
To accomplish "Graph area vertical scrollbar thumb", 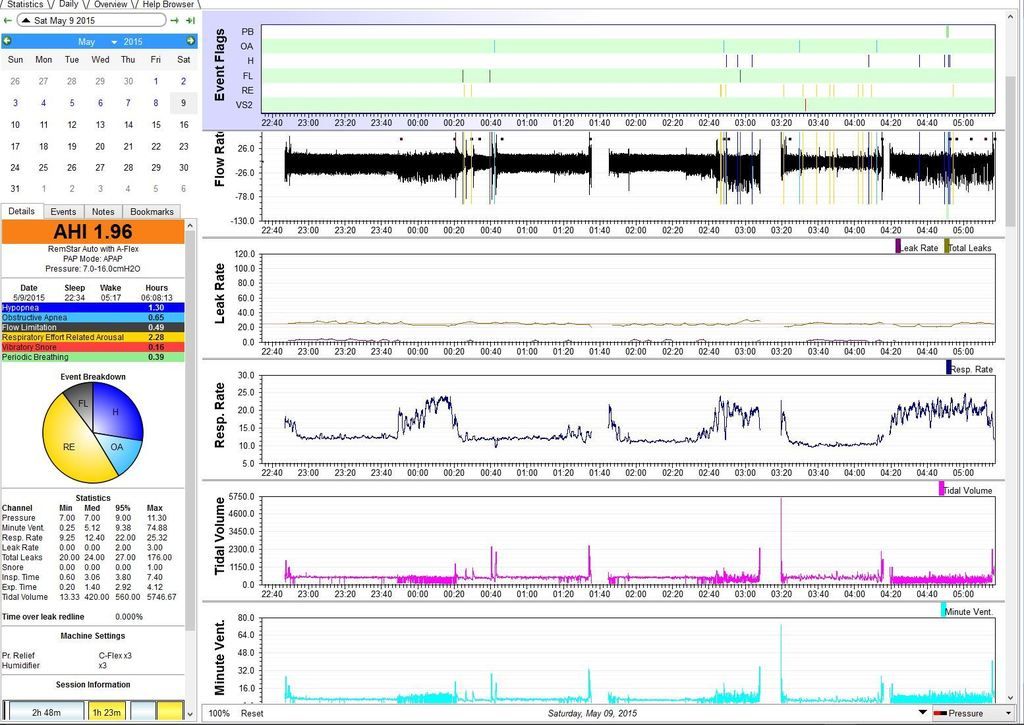I will pyautogui.click(x=1011, y=150).
